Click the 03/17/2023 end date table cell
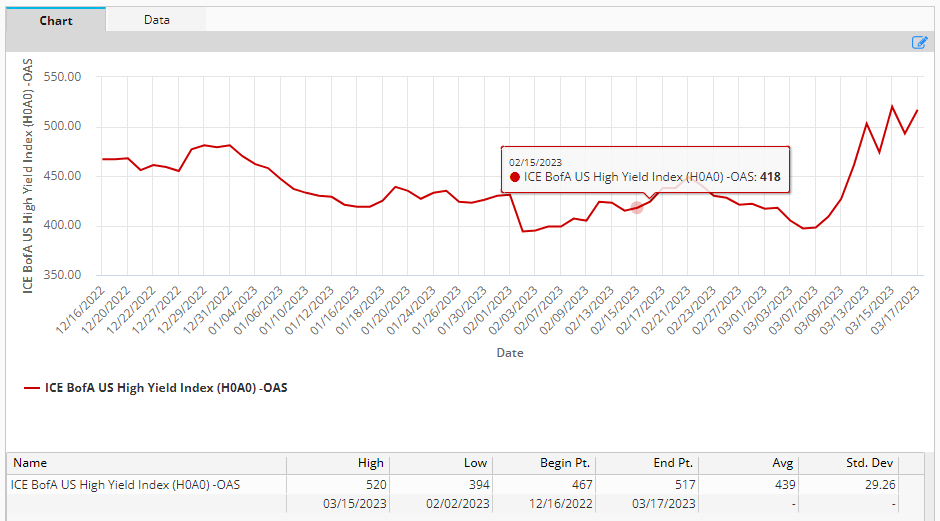This screenshot has height=521, width=940. pos(647,504)
